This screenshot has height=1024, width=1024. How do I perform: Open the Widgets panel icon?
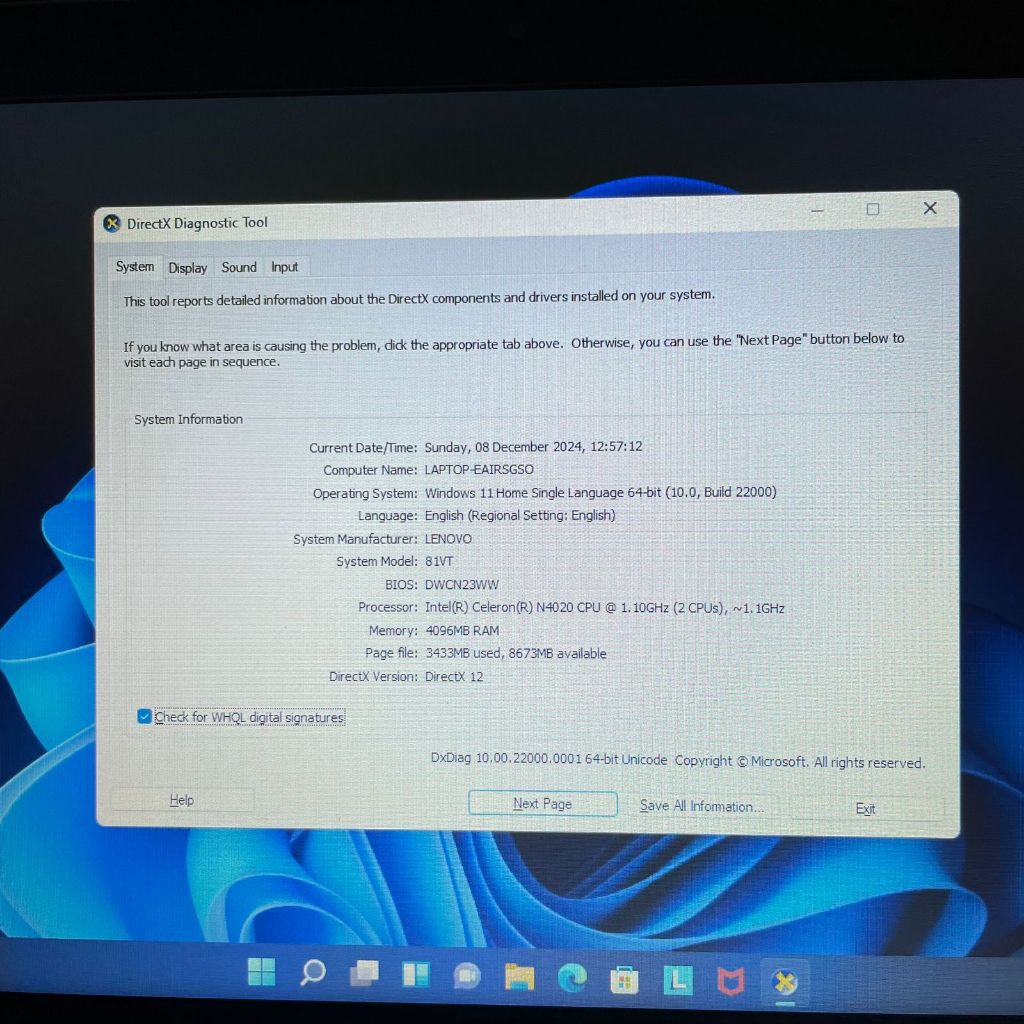click(x=415, y=975)
